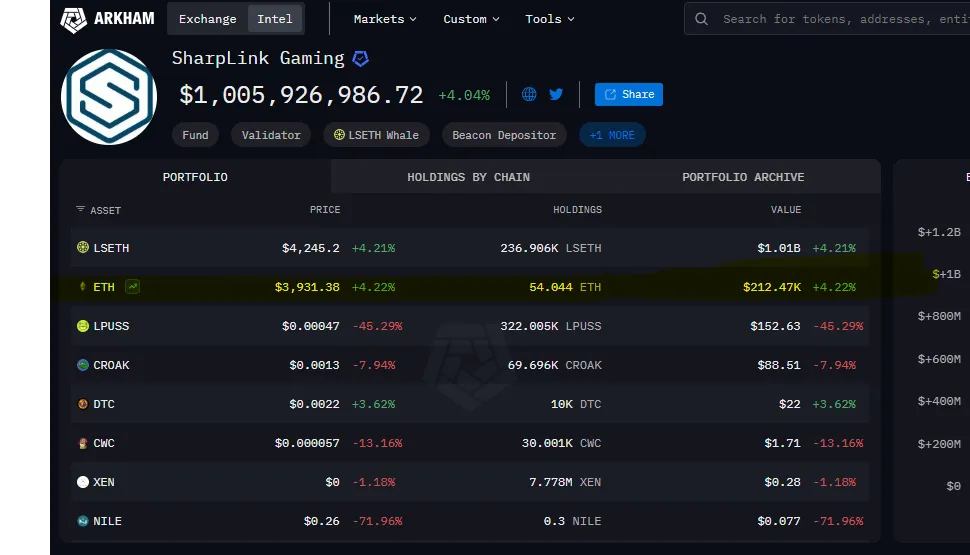Open the SharpLink Gaming website globe icon
This screenshot has width=970, height=555.
click(529, 94)
